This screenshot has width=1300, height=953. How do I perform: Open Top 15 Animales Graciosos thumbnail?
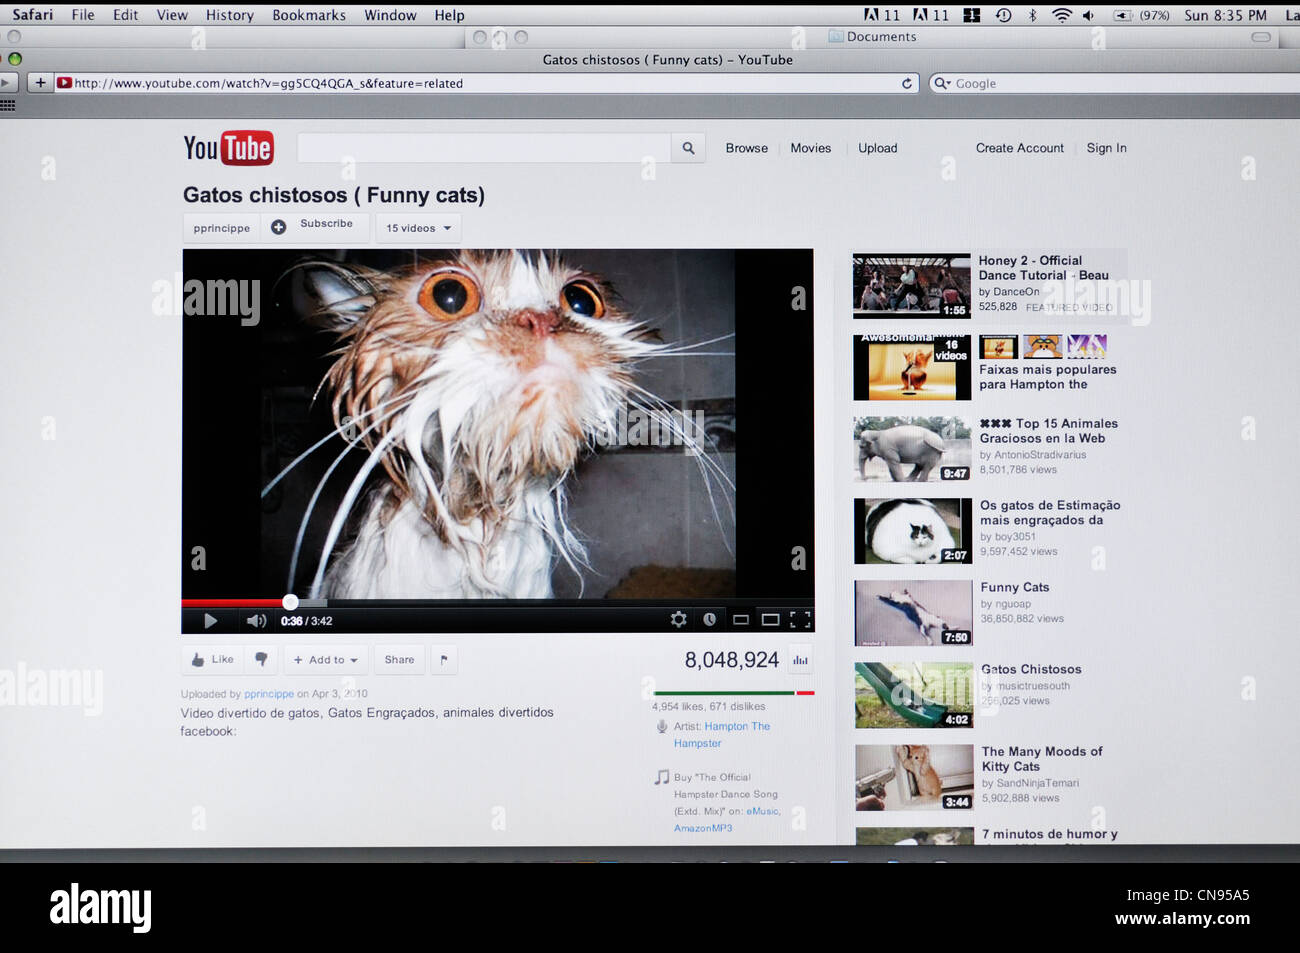pos(912,450)
